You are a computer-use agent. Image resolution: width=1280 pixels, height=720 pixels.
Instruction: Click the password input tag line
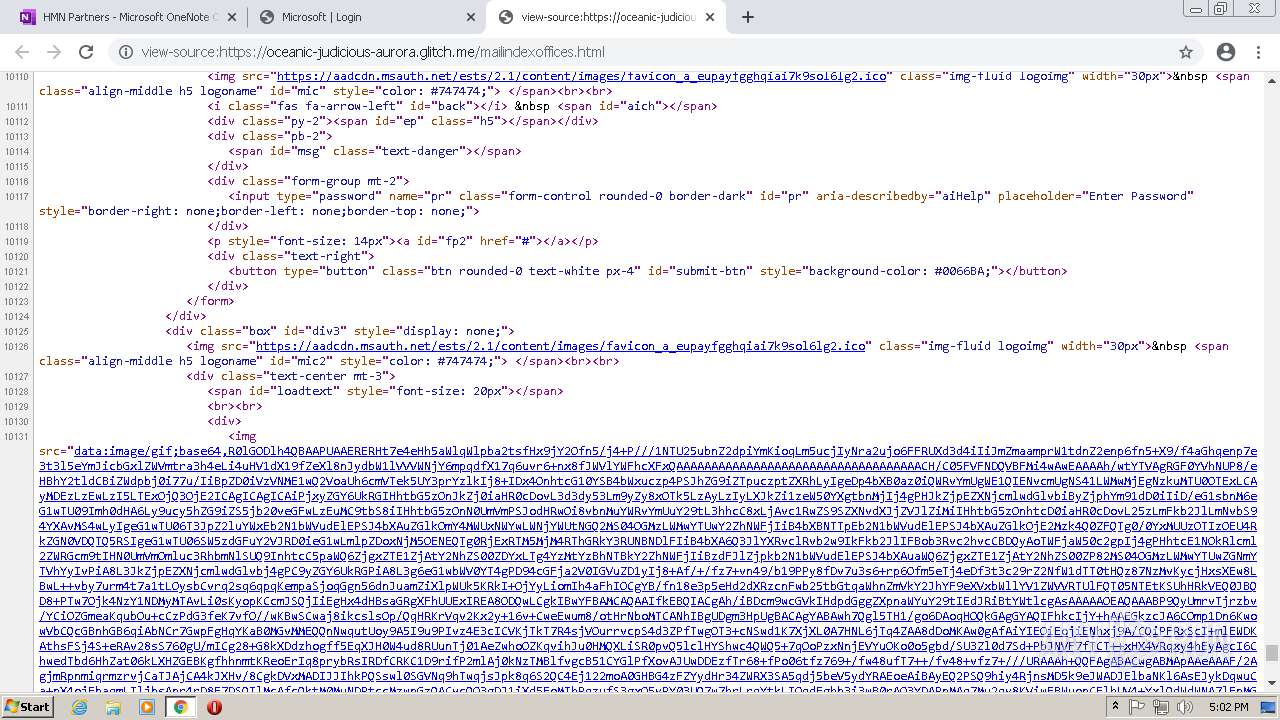point(616,204)
